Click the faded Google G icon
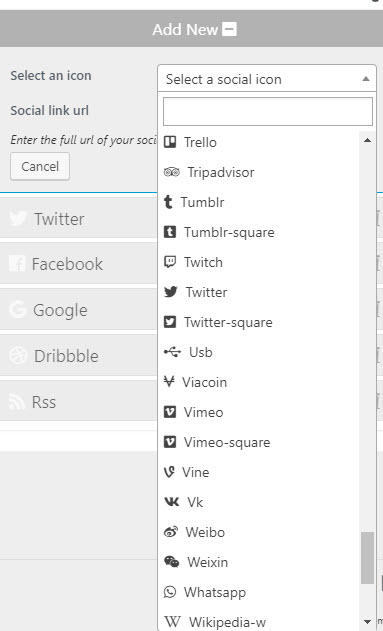 (x=17, y=309)
